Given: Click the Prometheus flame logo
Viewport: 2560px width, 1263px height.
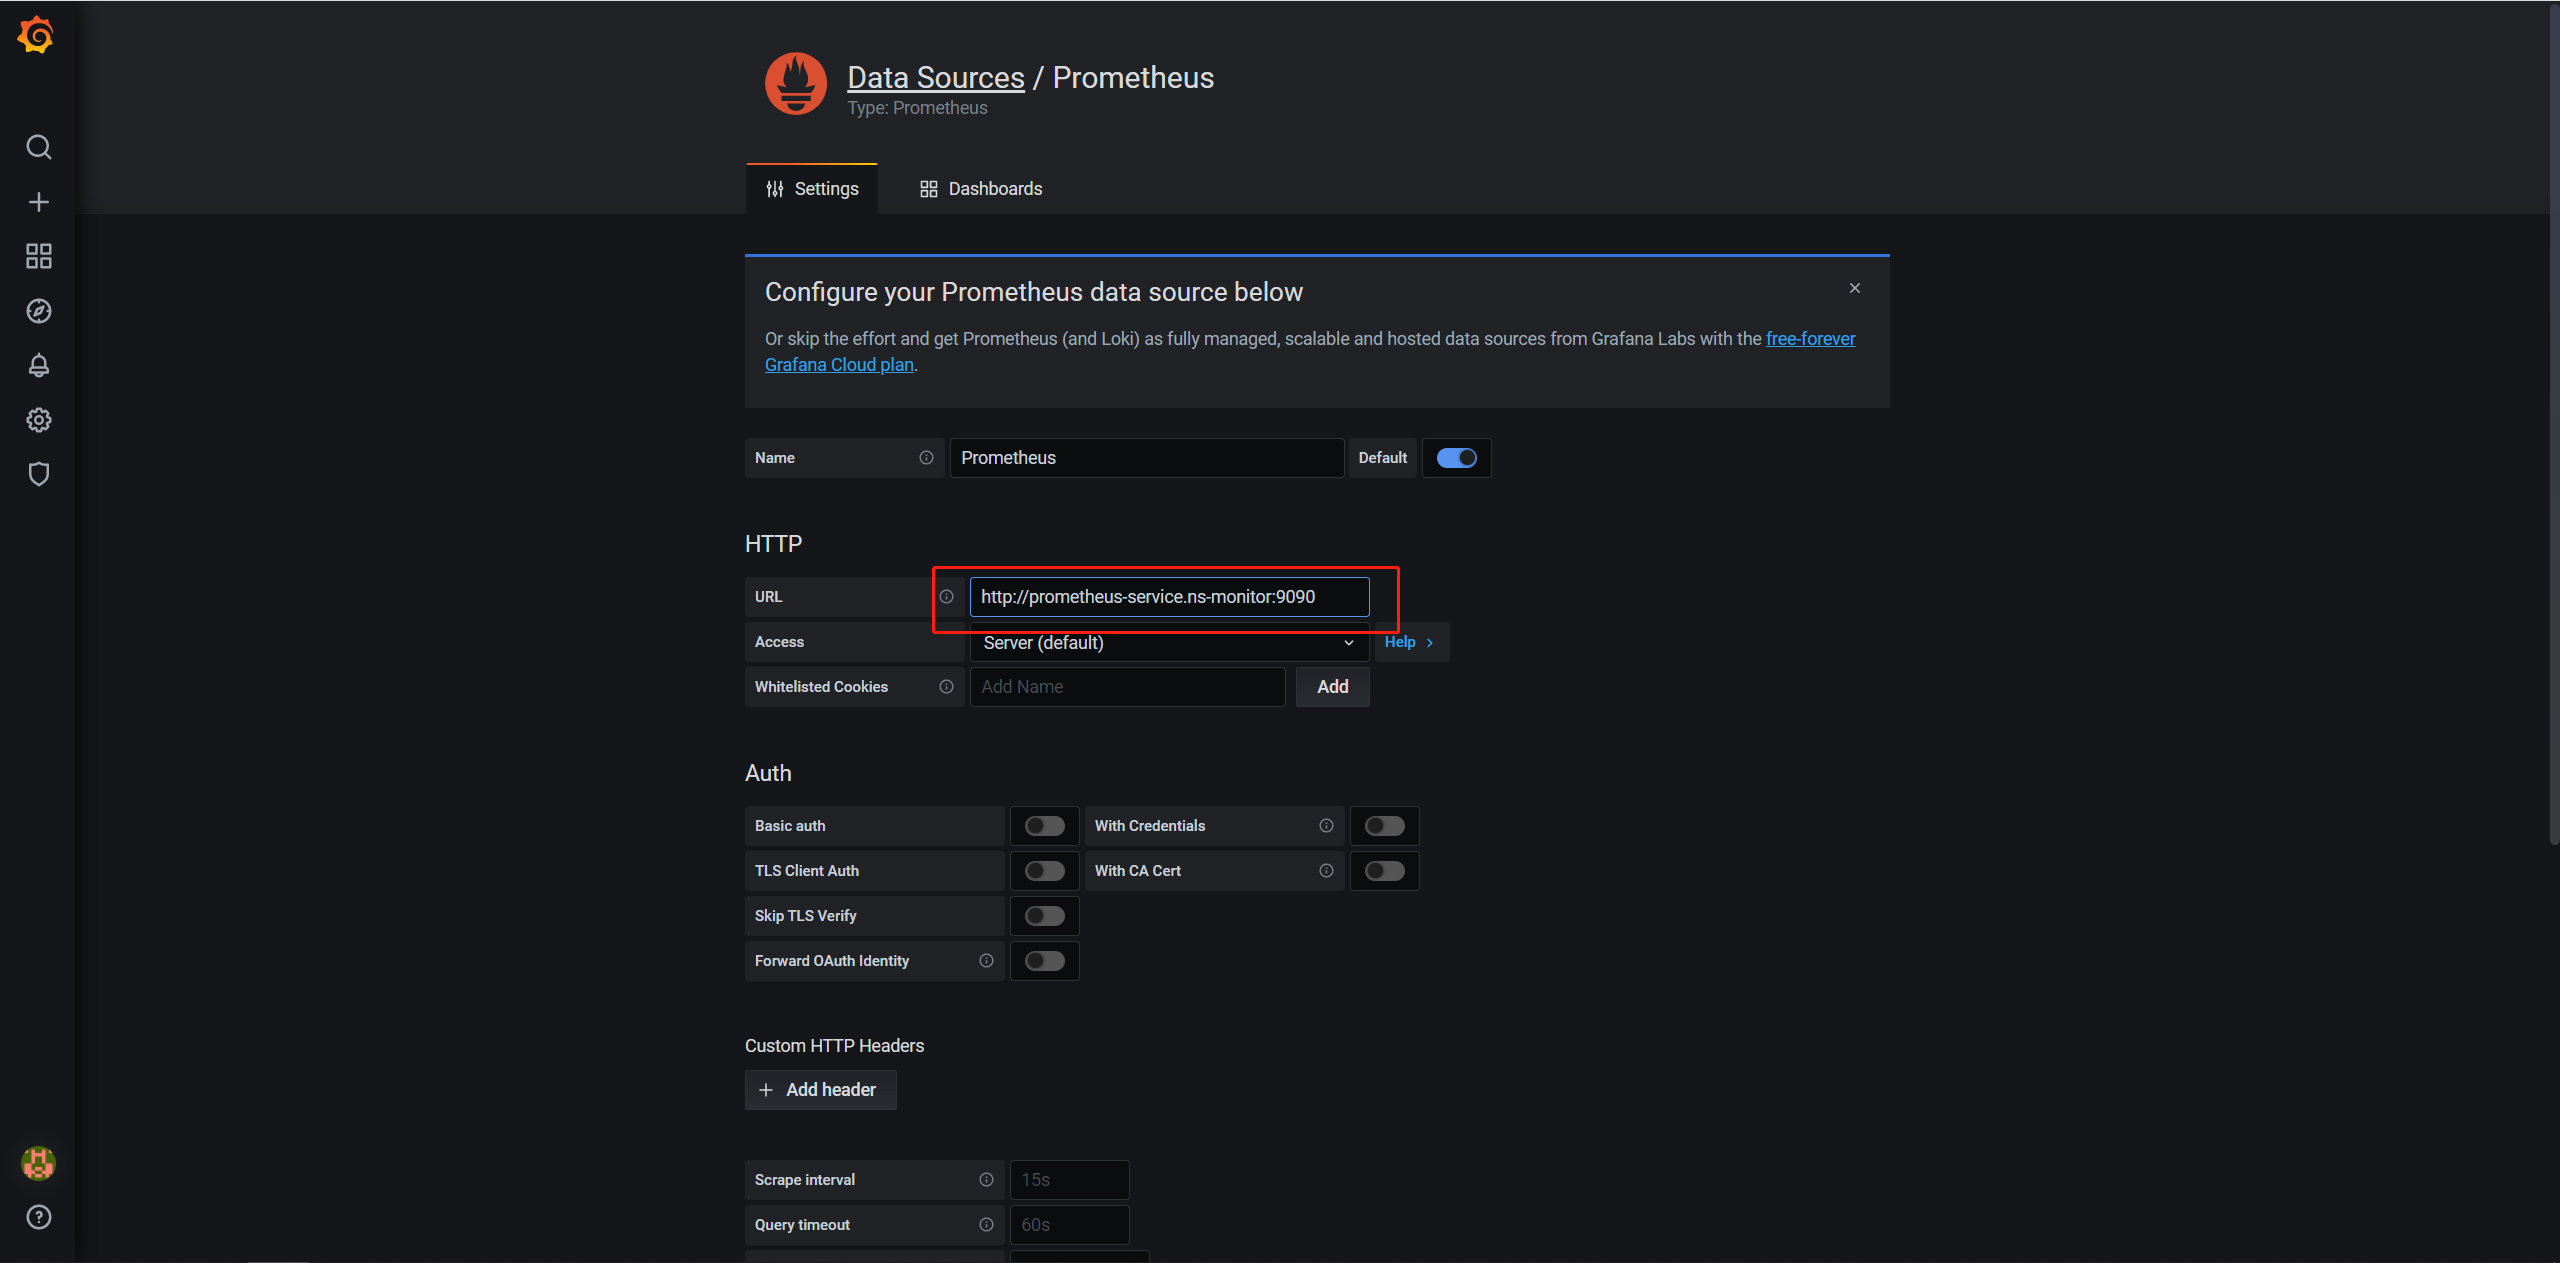Looking at the screenshot, I should [796, 84].
